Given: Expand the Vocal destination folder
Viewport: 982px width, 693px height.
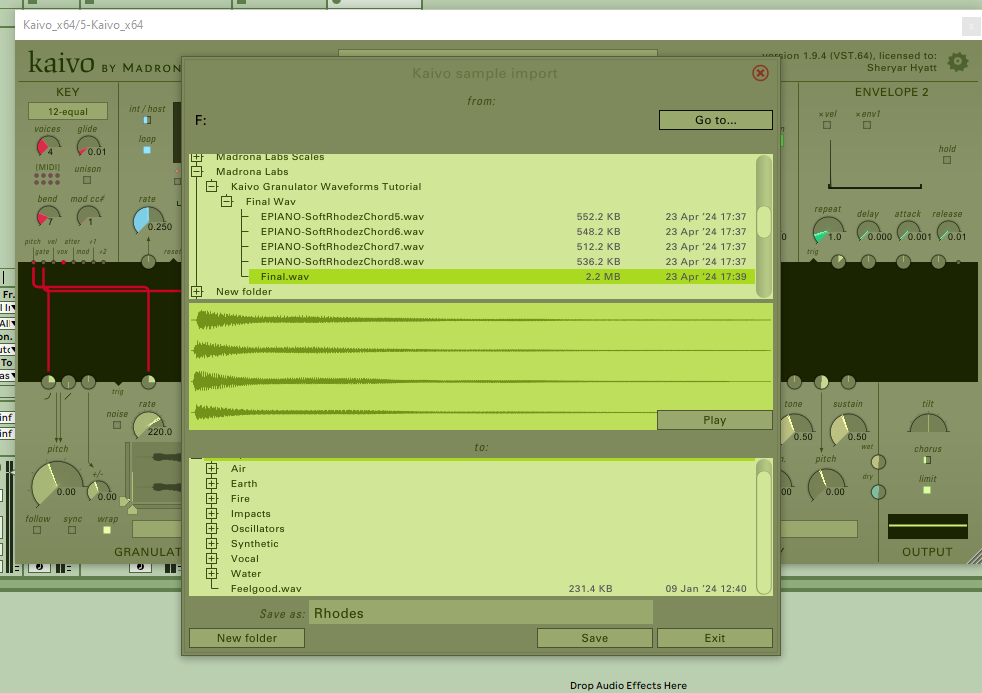Looking at the screenshot, I should pos(212,558).
